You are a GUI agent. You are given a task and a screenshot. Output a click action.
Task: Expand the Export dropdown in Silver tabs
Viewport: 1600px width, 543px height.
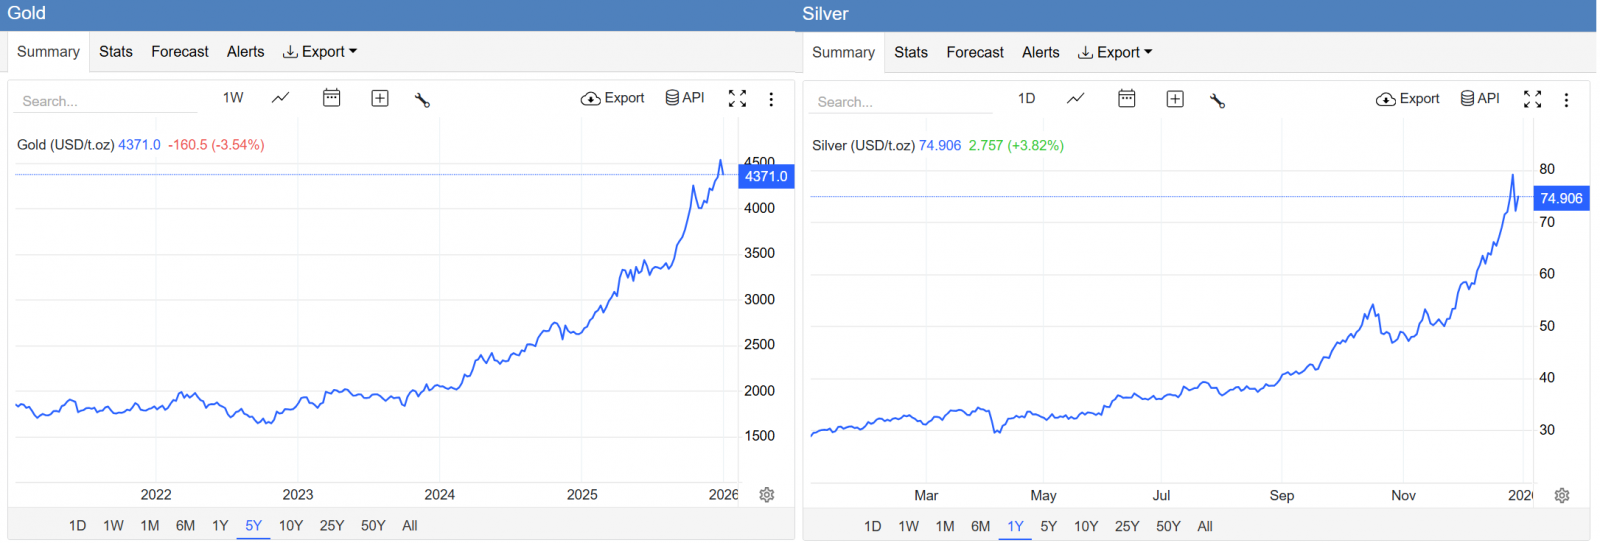click(1115, 53)
